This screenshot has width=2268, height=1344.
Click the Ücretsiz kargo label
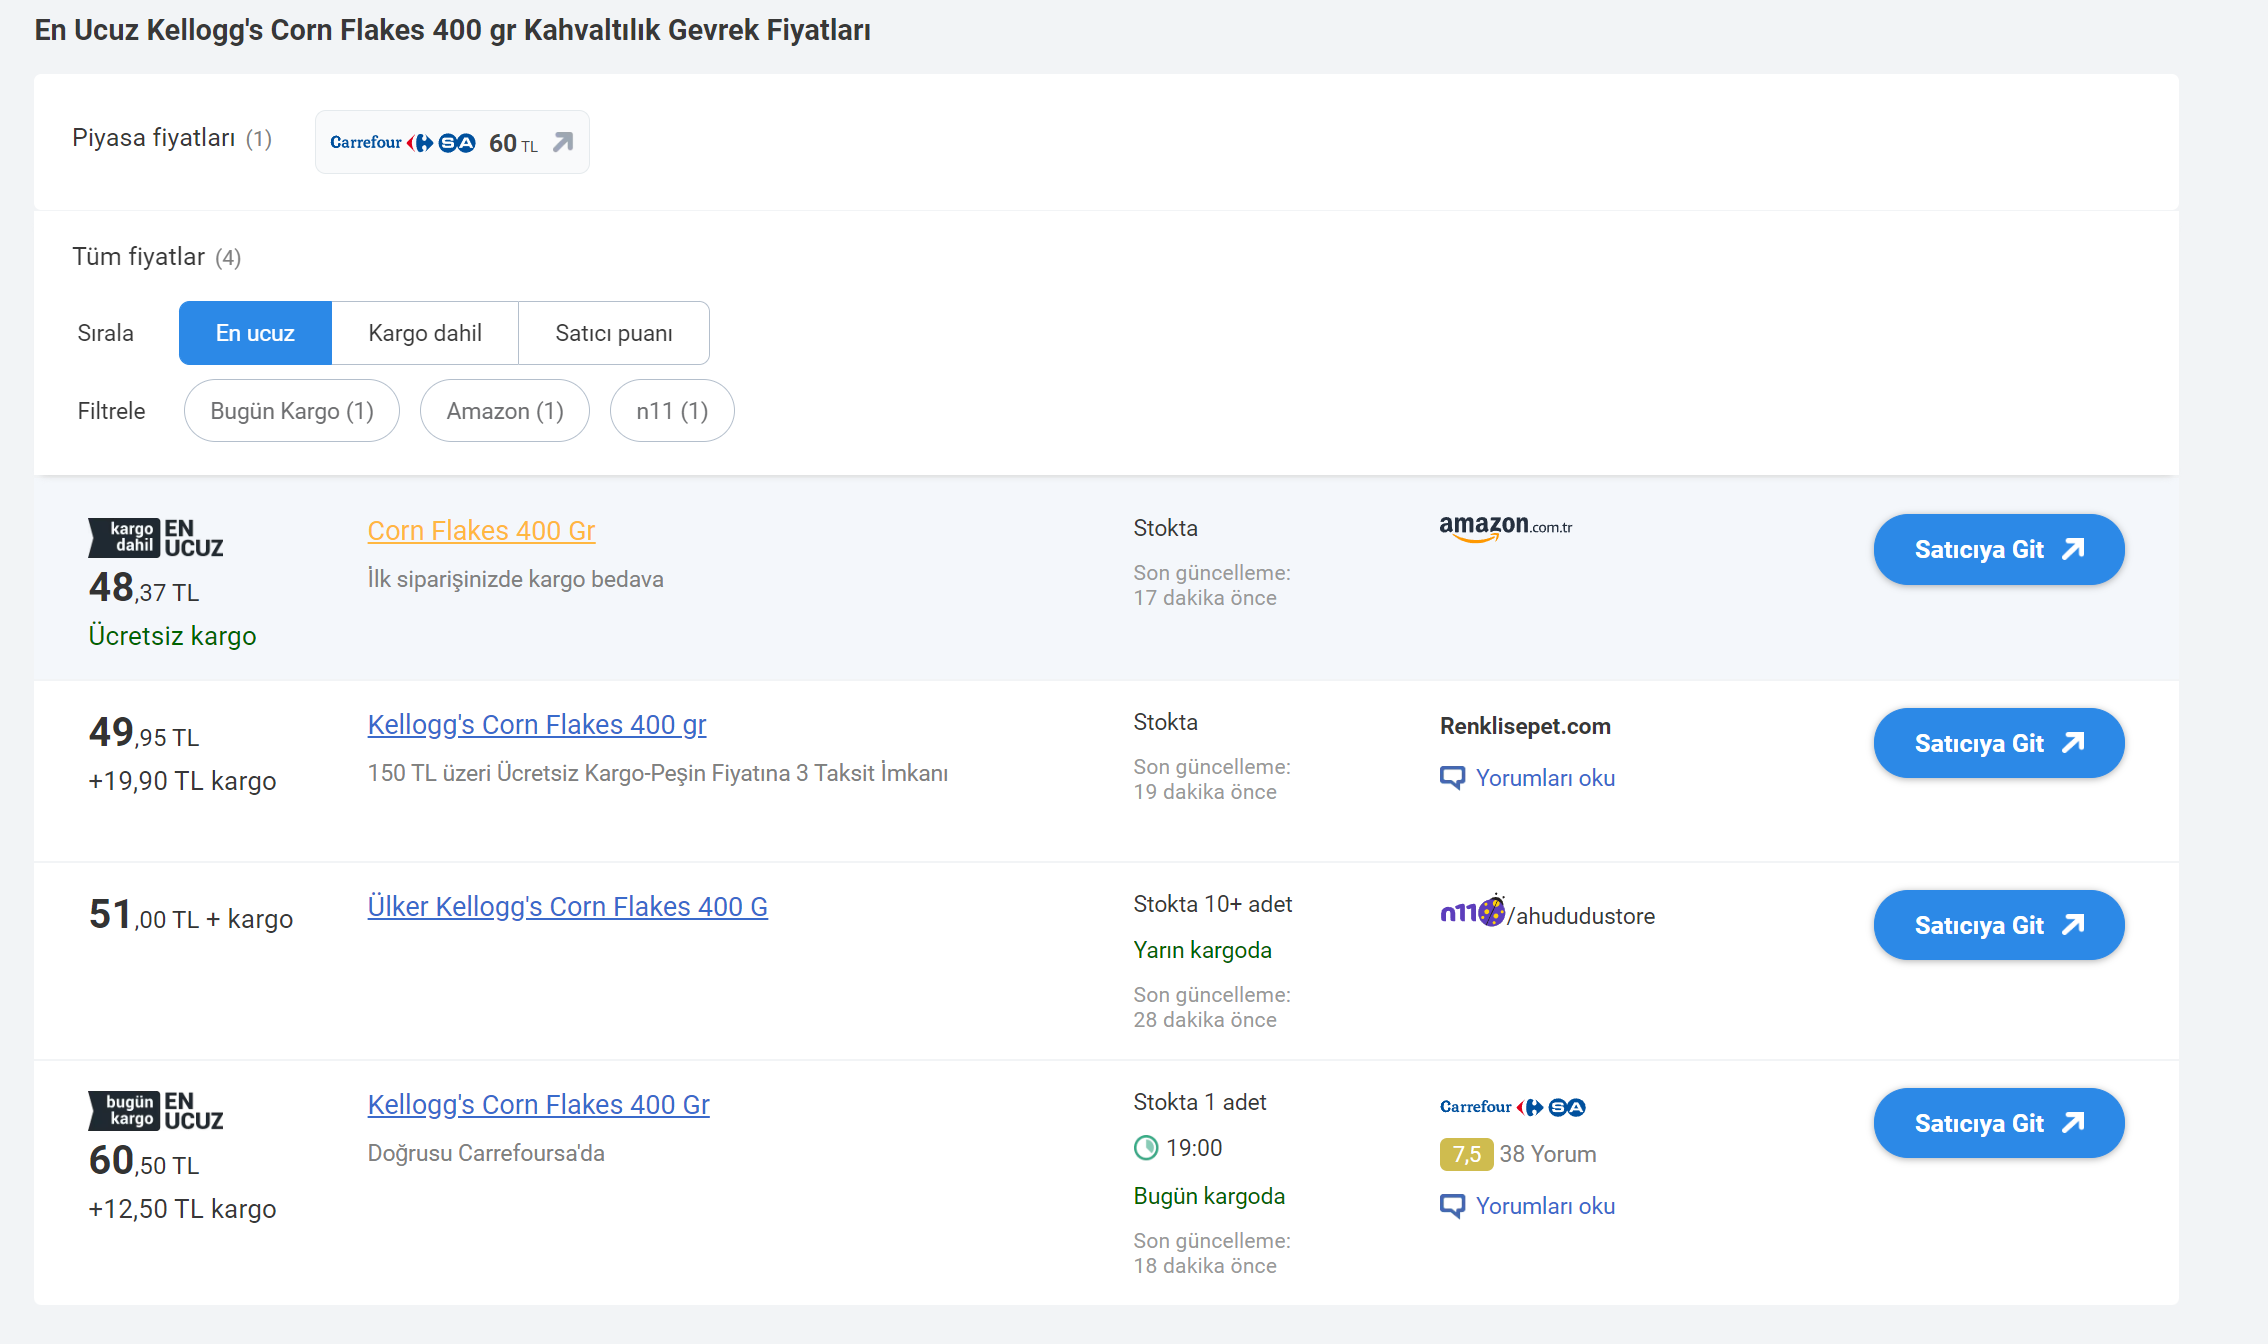pos(172,636)
